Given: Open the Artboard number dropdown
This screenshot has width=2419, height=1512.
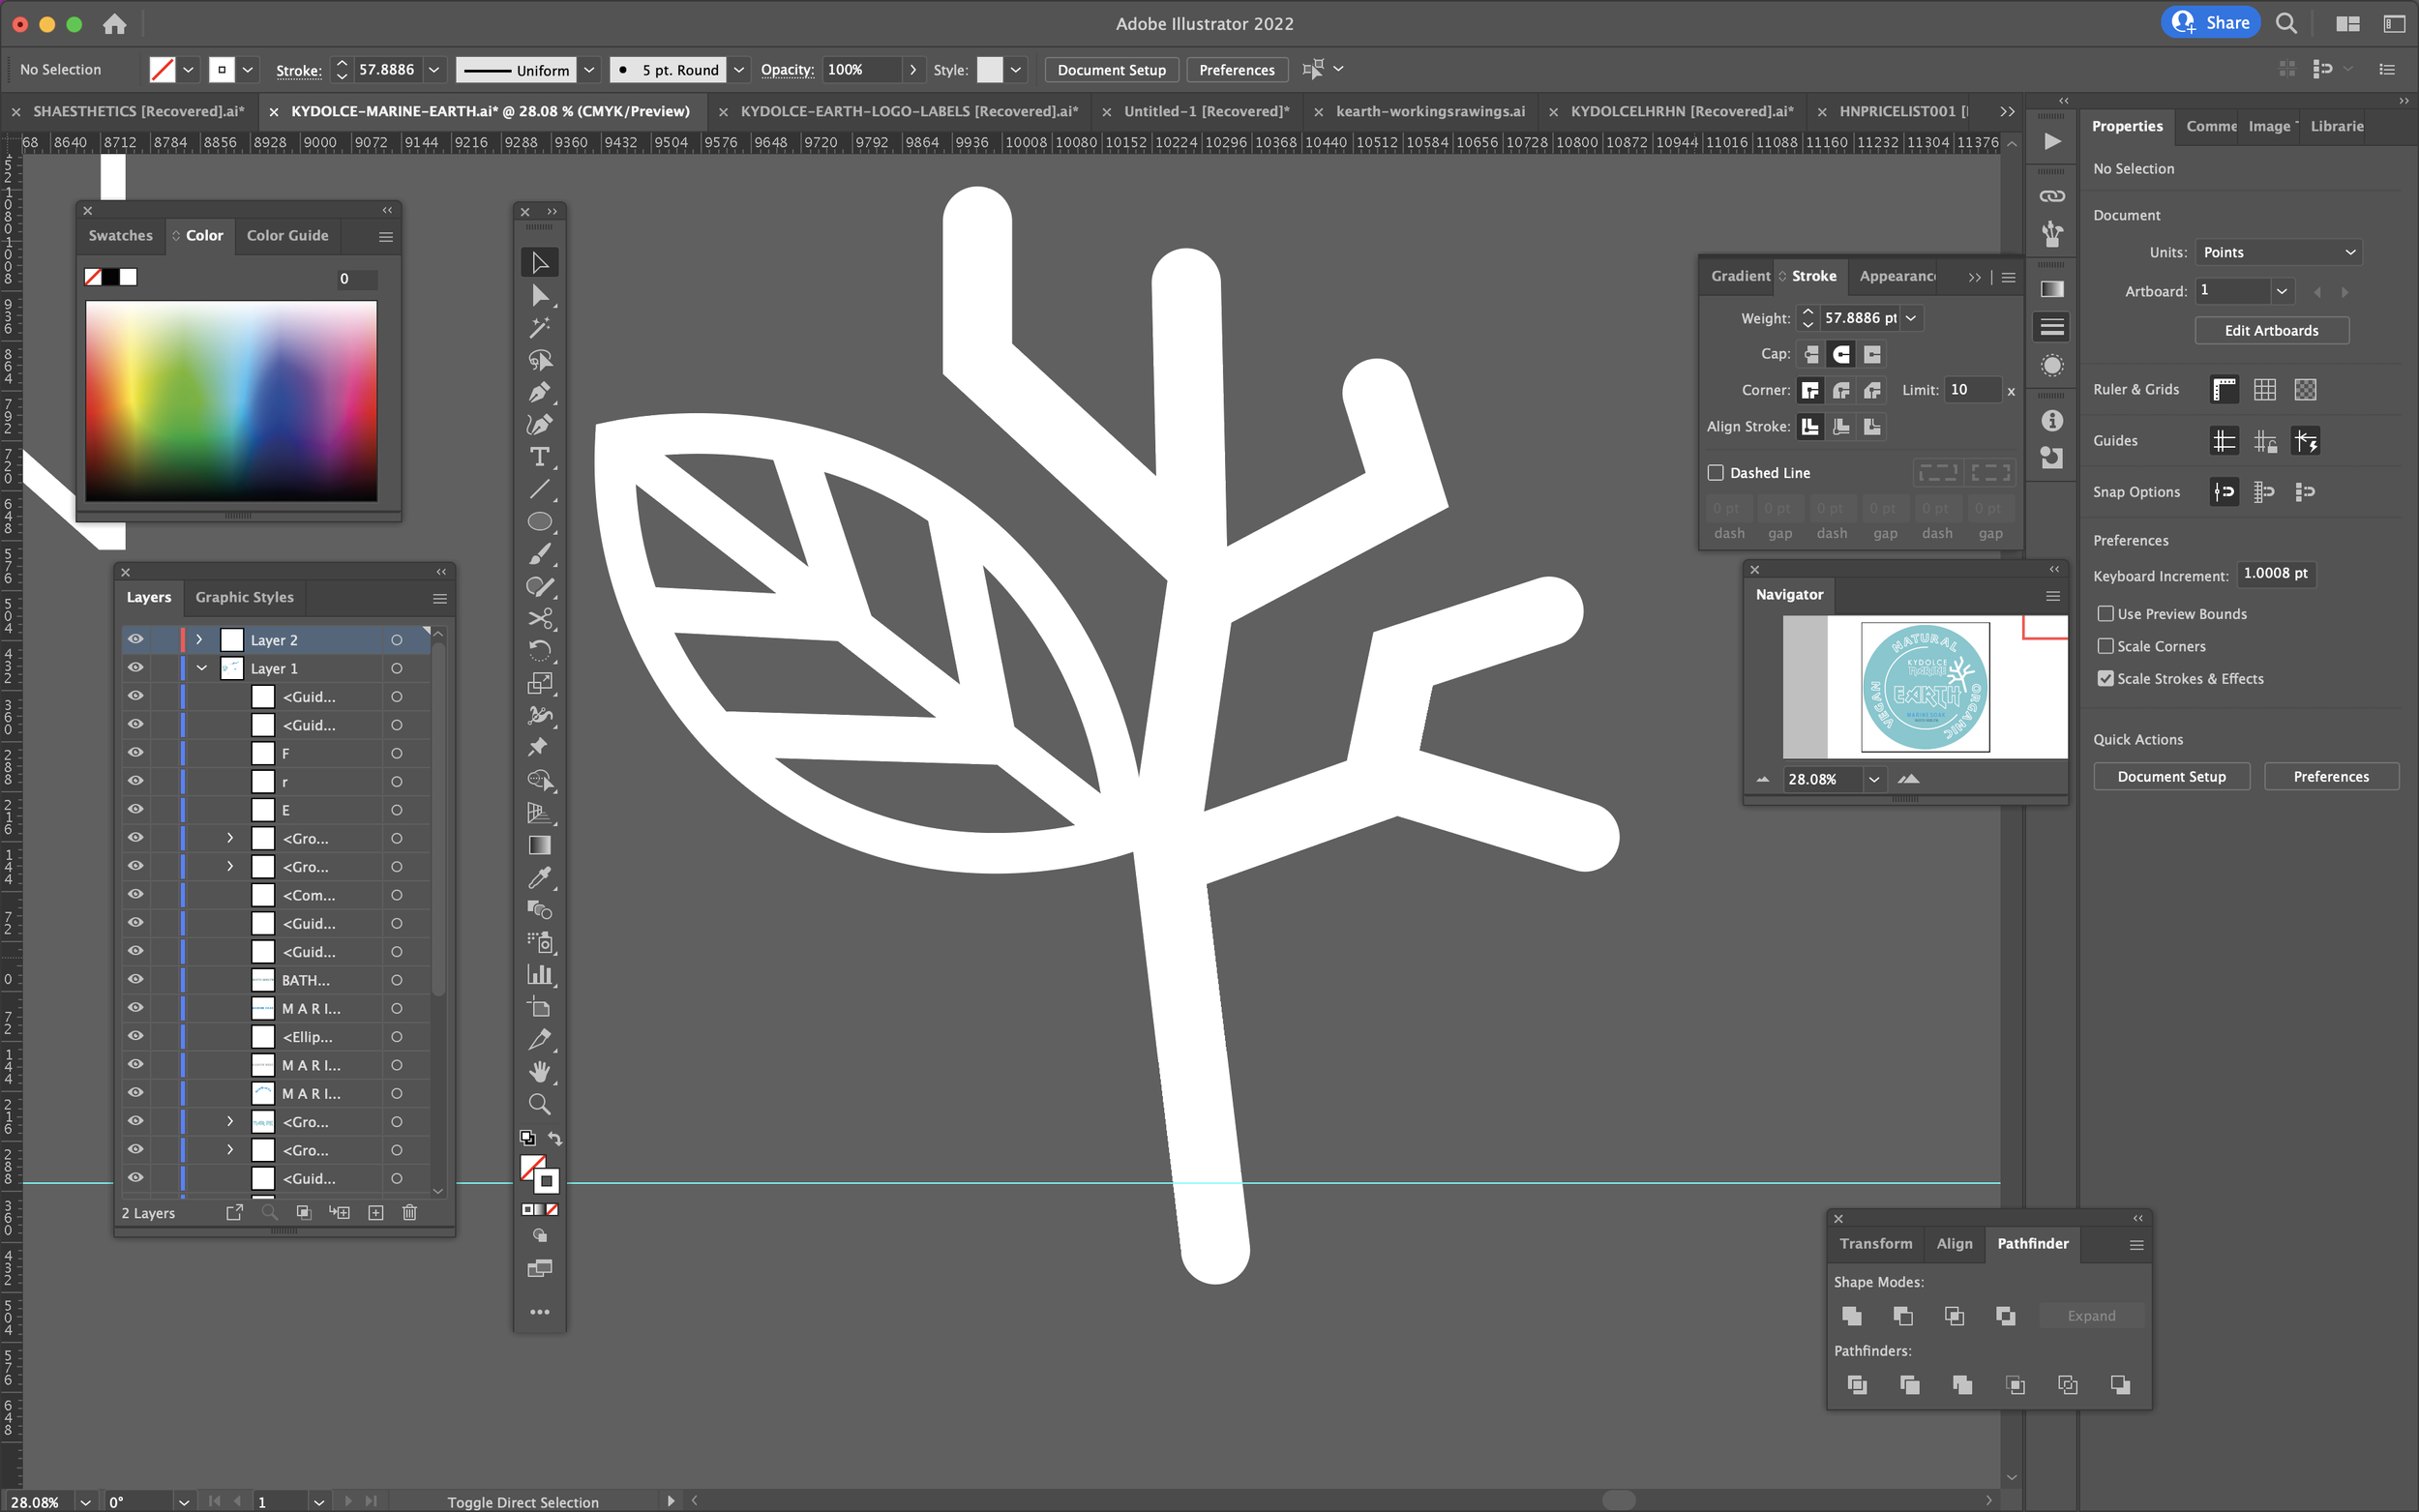Looking at the screenshot, I should tap(2281, 291).
